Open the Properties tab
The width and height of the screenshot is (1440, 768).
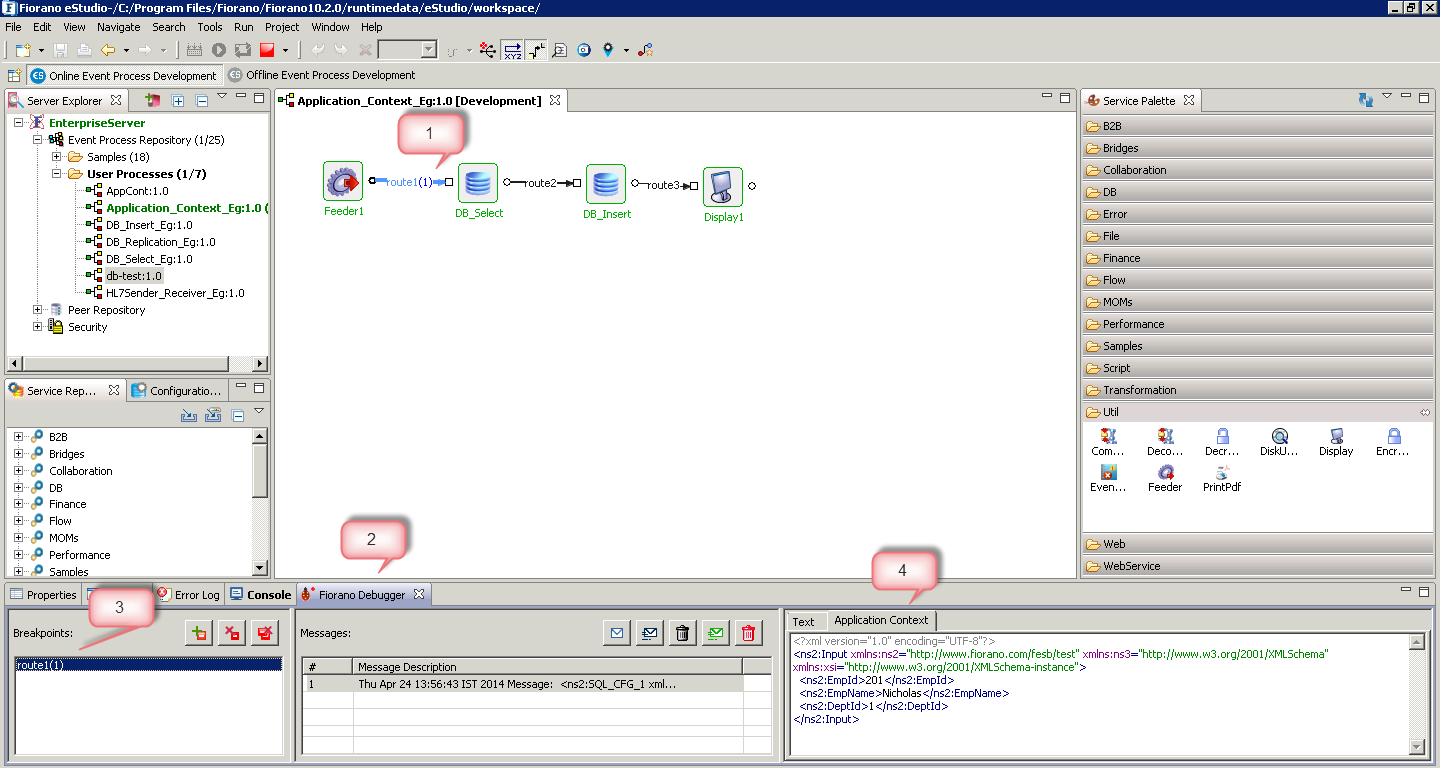tap(43, 594)
